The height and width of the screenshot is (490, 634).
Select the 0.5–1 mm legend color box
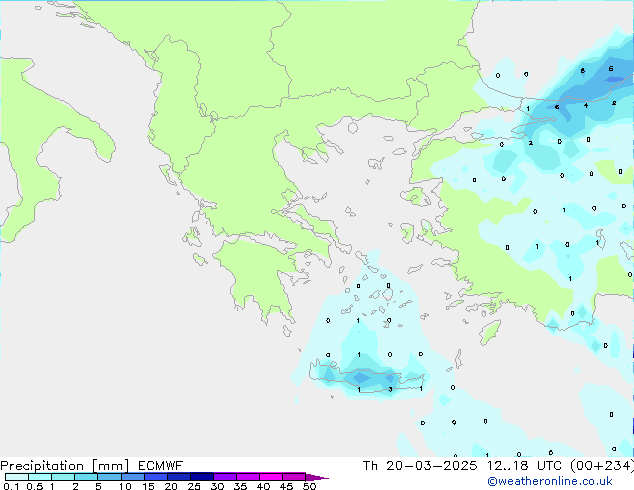40,477
